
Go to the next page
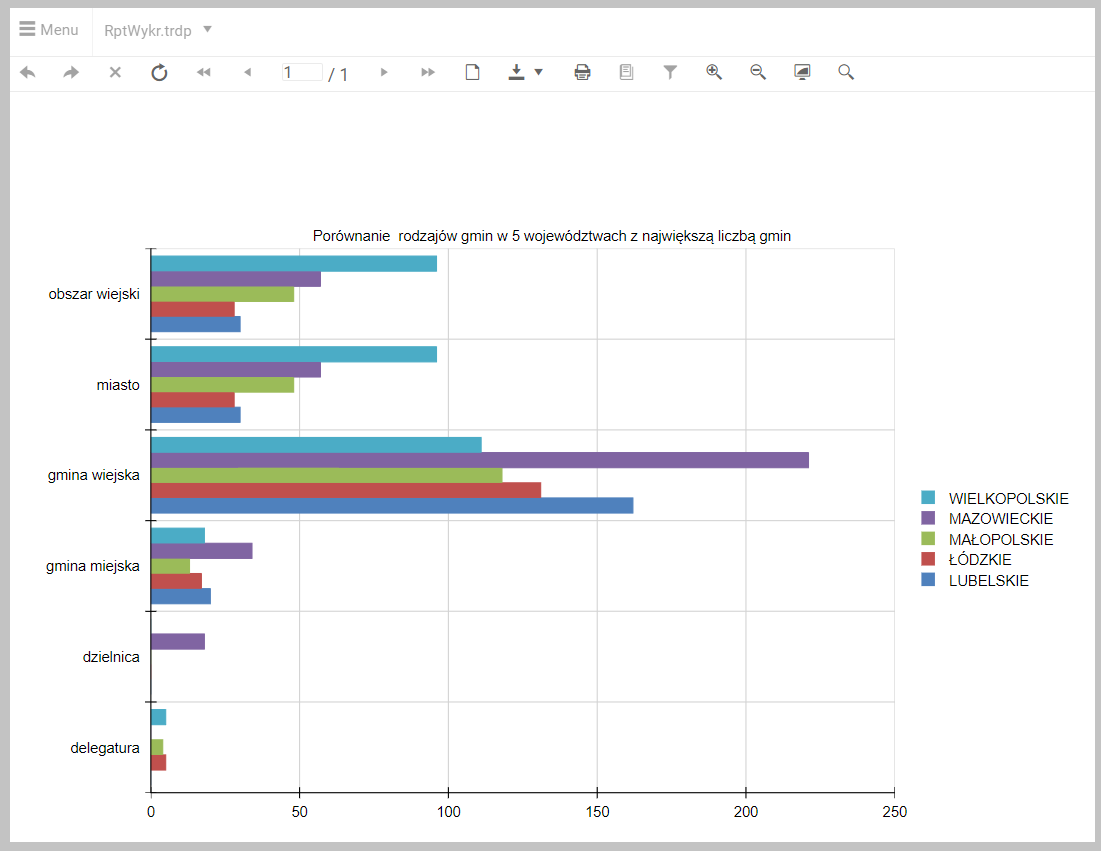[x=384, y=72]
